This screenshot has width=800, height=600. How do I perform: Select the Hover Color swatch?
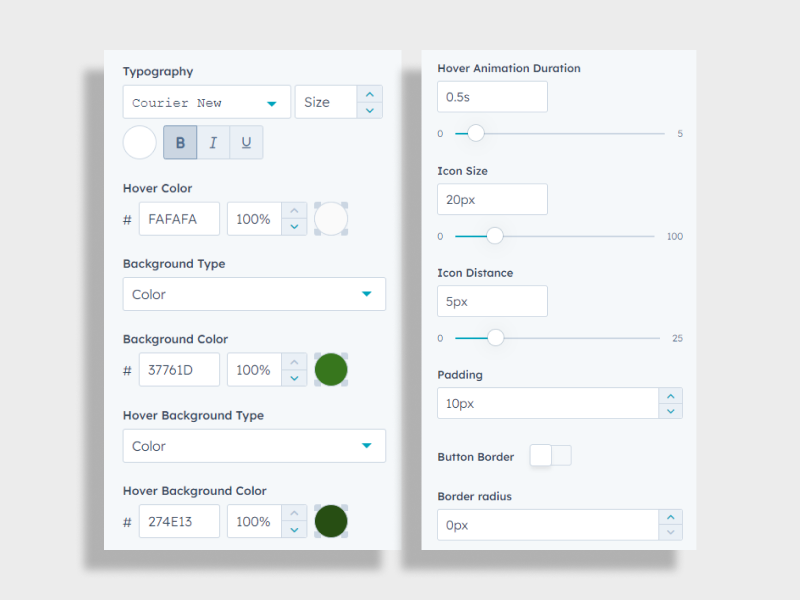point(331,218)
